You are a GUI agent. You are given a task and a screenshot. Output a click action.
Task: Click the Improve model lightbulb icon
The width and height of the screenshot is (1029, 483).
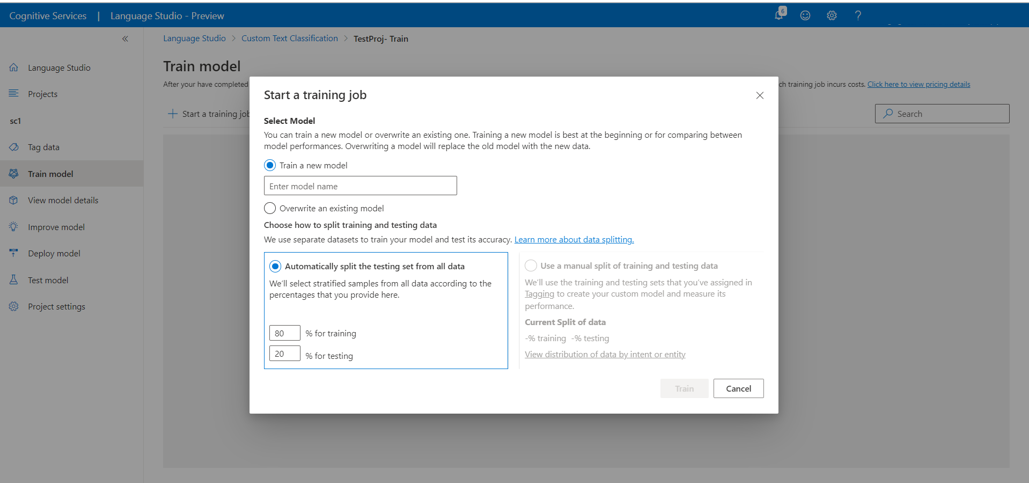(14, 226)
